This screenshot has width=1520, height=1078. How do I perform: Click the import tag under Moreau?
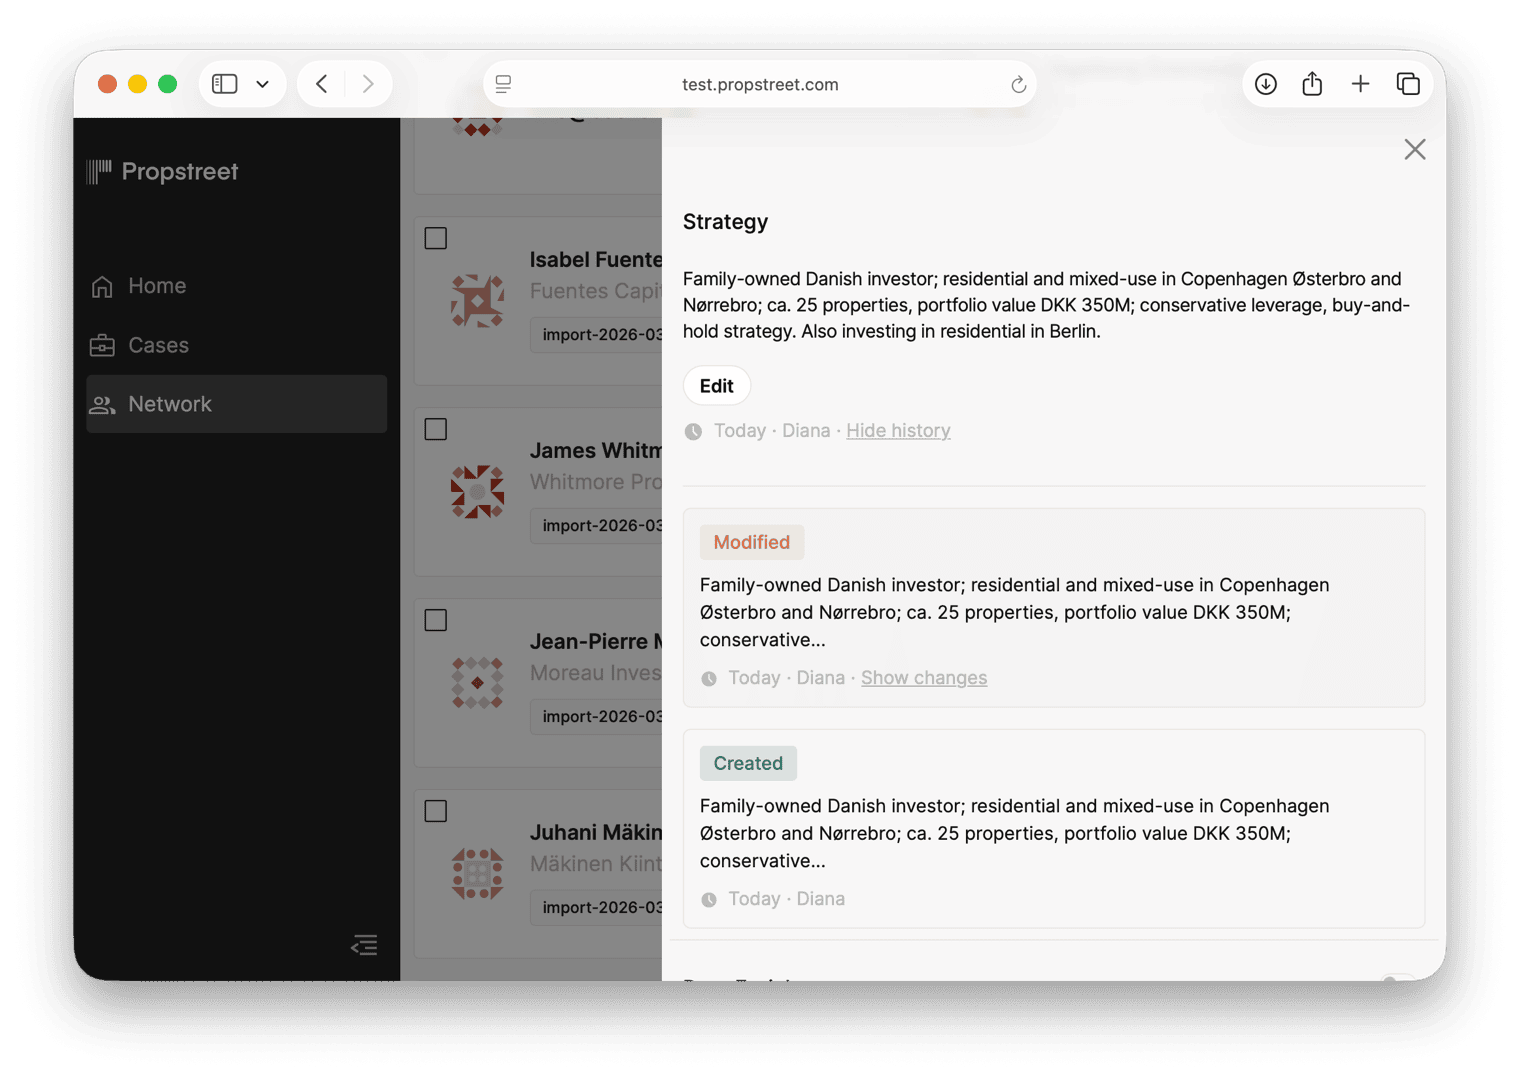(x=596, y=716)
